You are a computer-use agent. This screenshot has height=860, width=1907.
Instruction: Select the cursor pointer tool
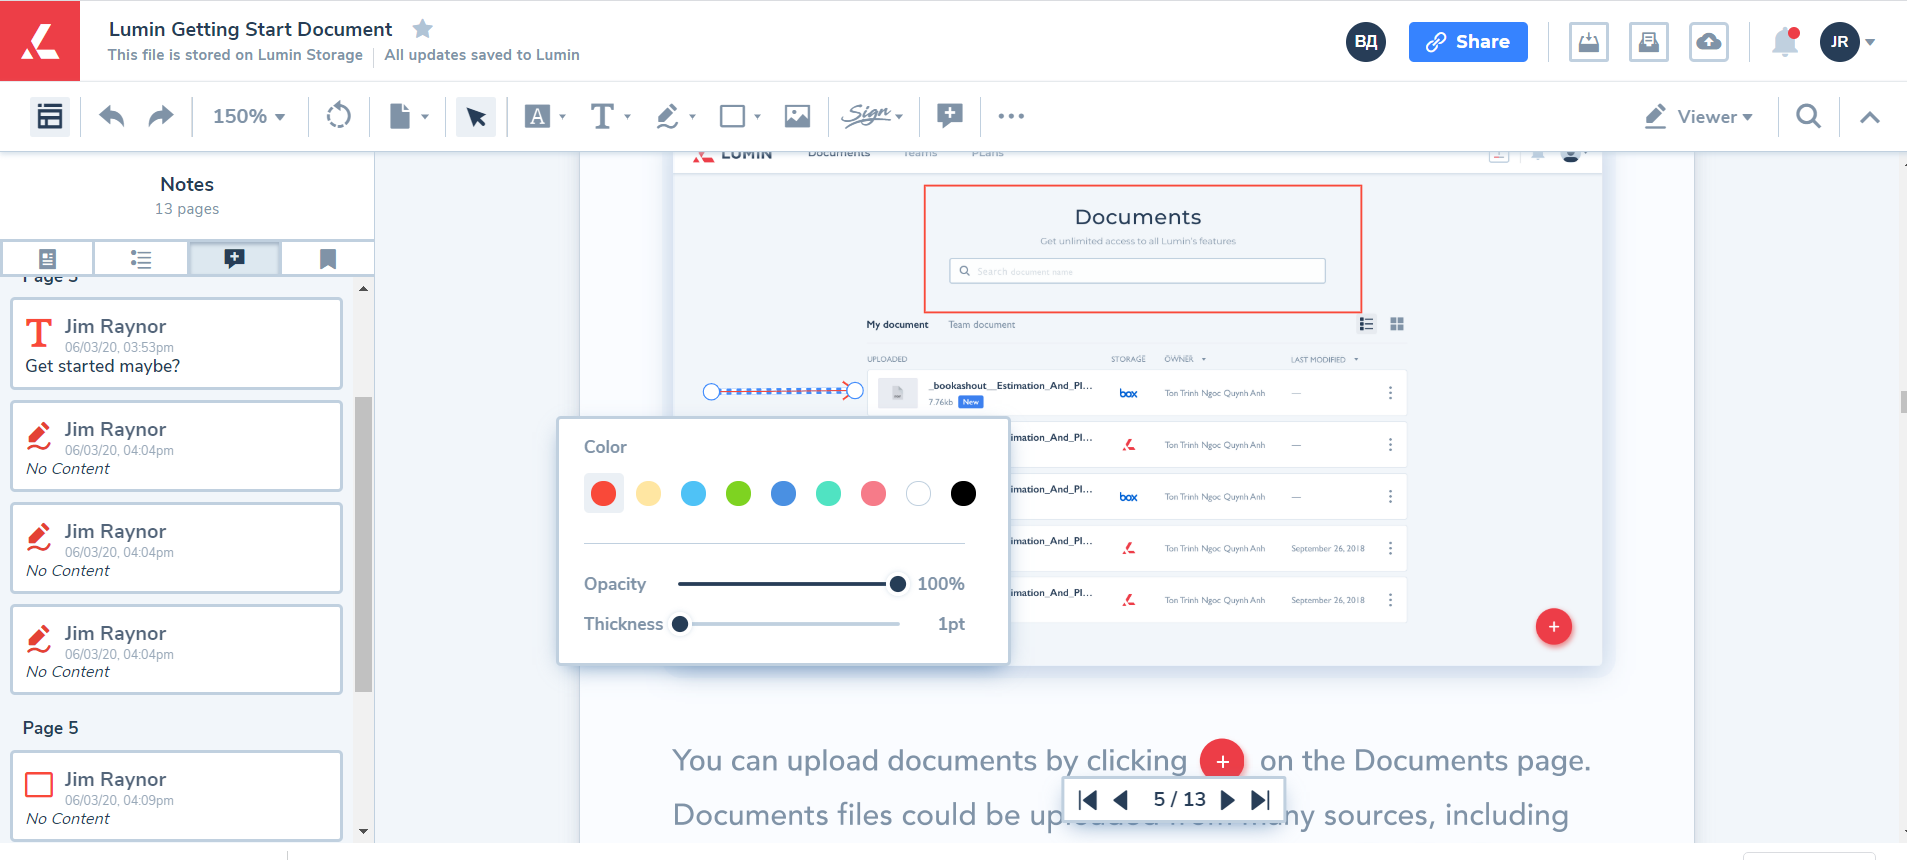(x=476, y=117)
